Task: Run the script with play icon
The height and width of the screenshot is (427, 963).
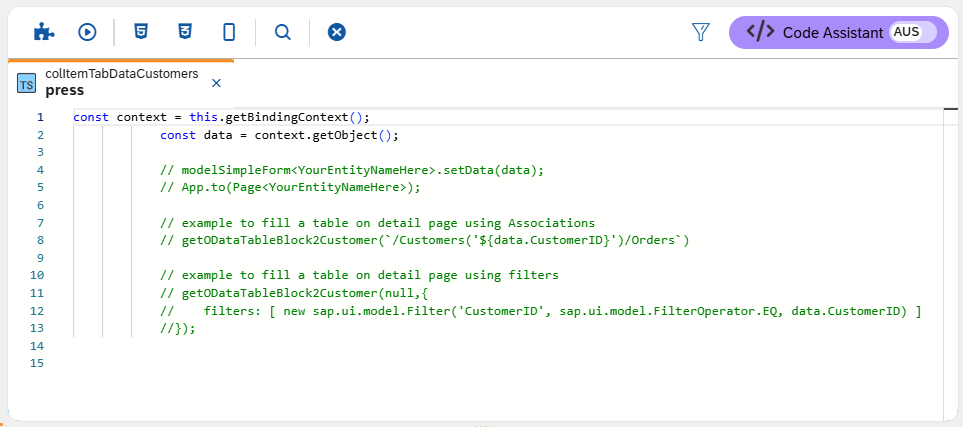Action: coord(87,32)
